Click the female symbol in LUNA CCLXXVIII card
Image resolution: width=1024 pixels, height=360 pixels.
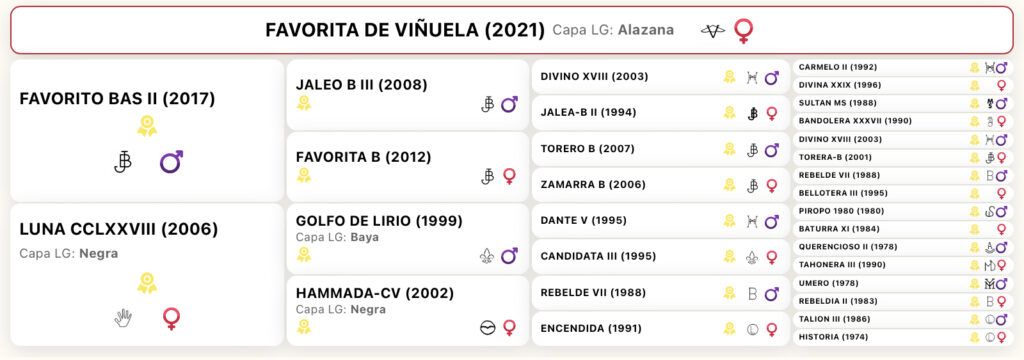[171, 318]
